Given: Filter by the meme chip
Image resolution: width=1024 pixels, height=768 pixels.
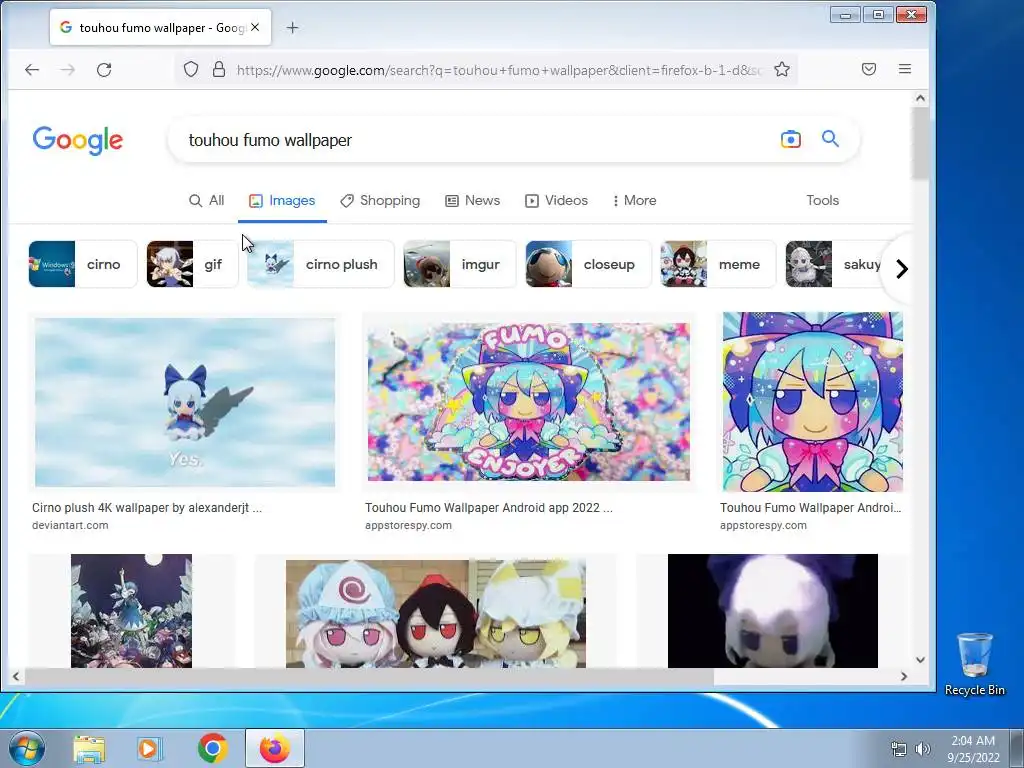Looking at the screenshot, I should (x=718, y=264).
